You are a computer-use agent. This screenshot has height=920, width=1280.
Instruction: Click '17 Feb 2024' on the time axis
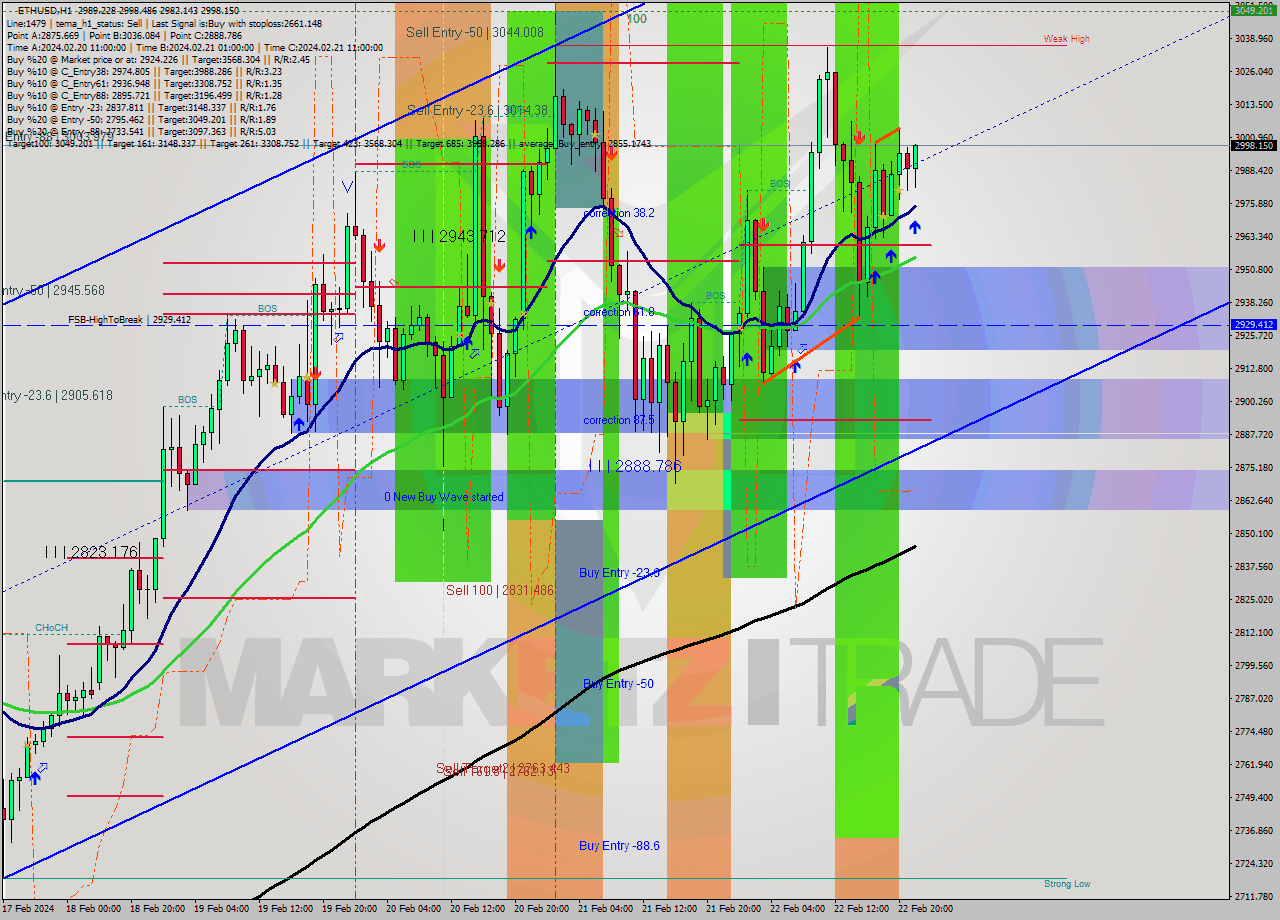coord(27,909)
